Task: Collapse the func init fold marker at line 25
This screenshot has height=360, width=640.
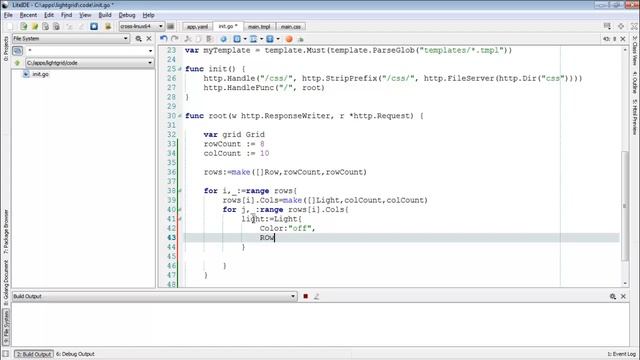Action: click(x=180, y=69)
